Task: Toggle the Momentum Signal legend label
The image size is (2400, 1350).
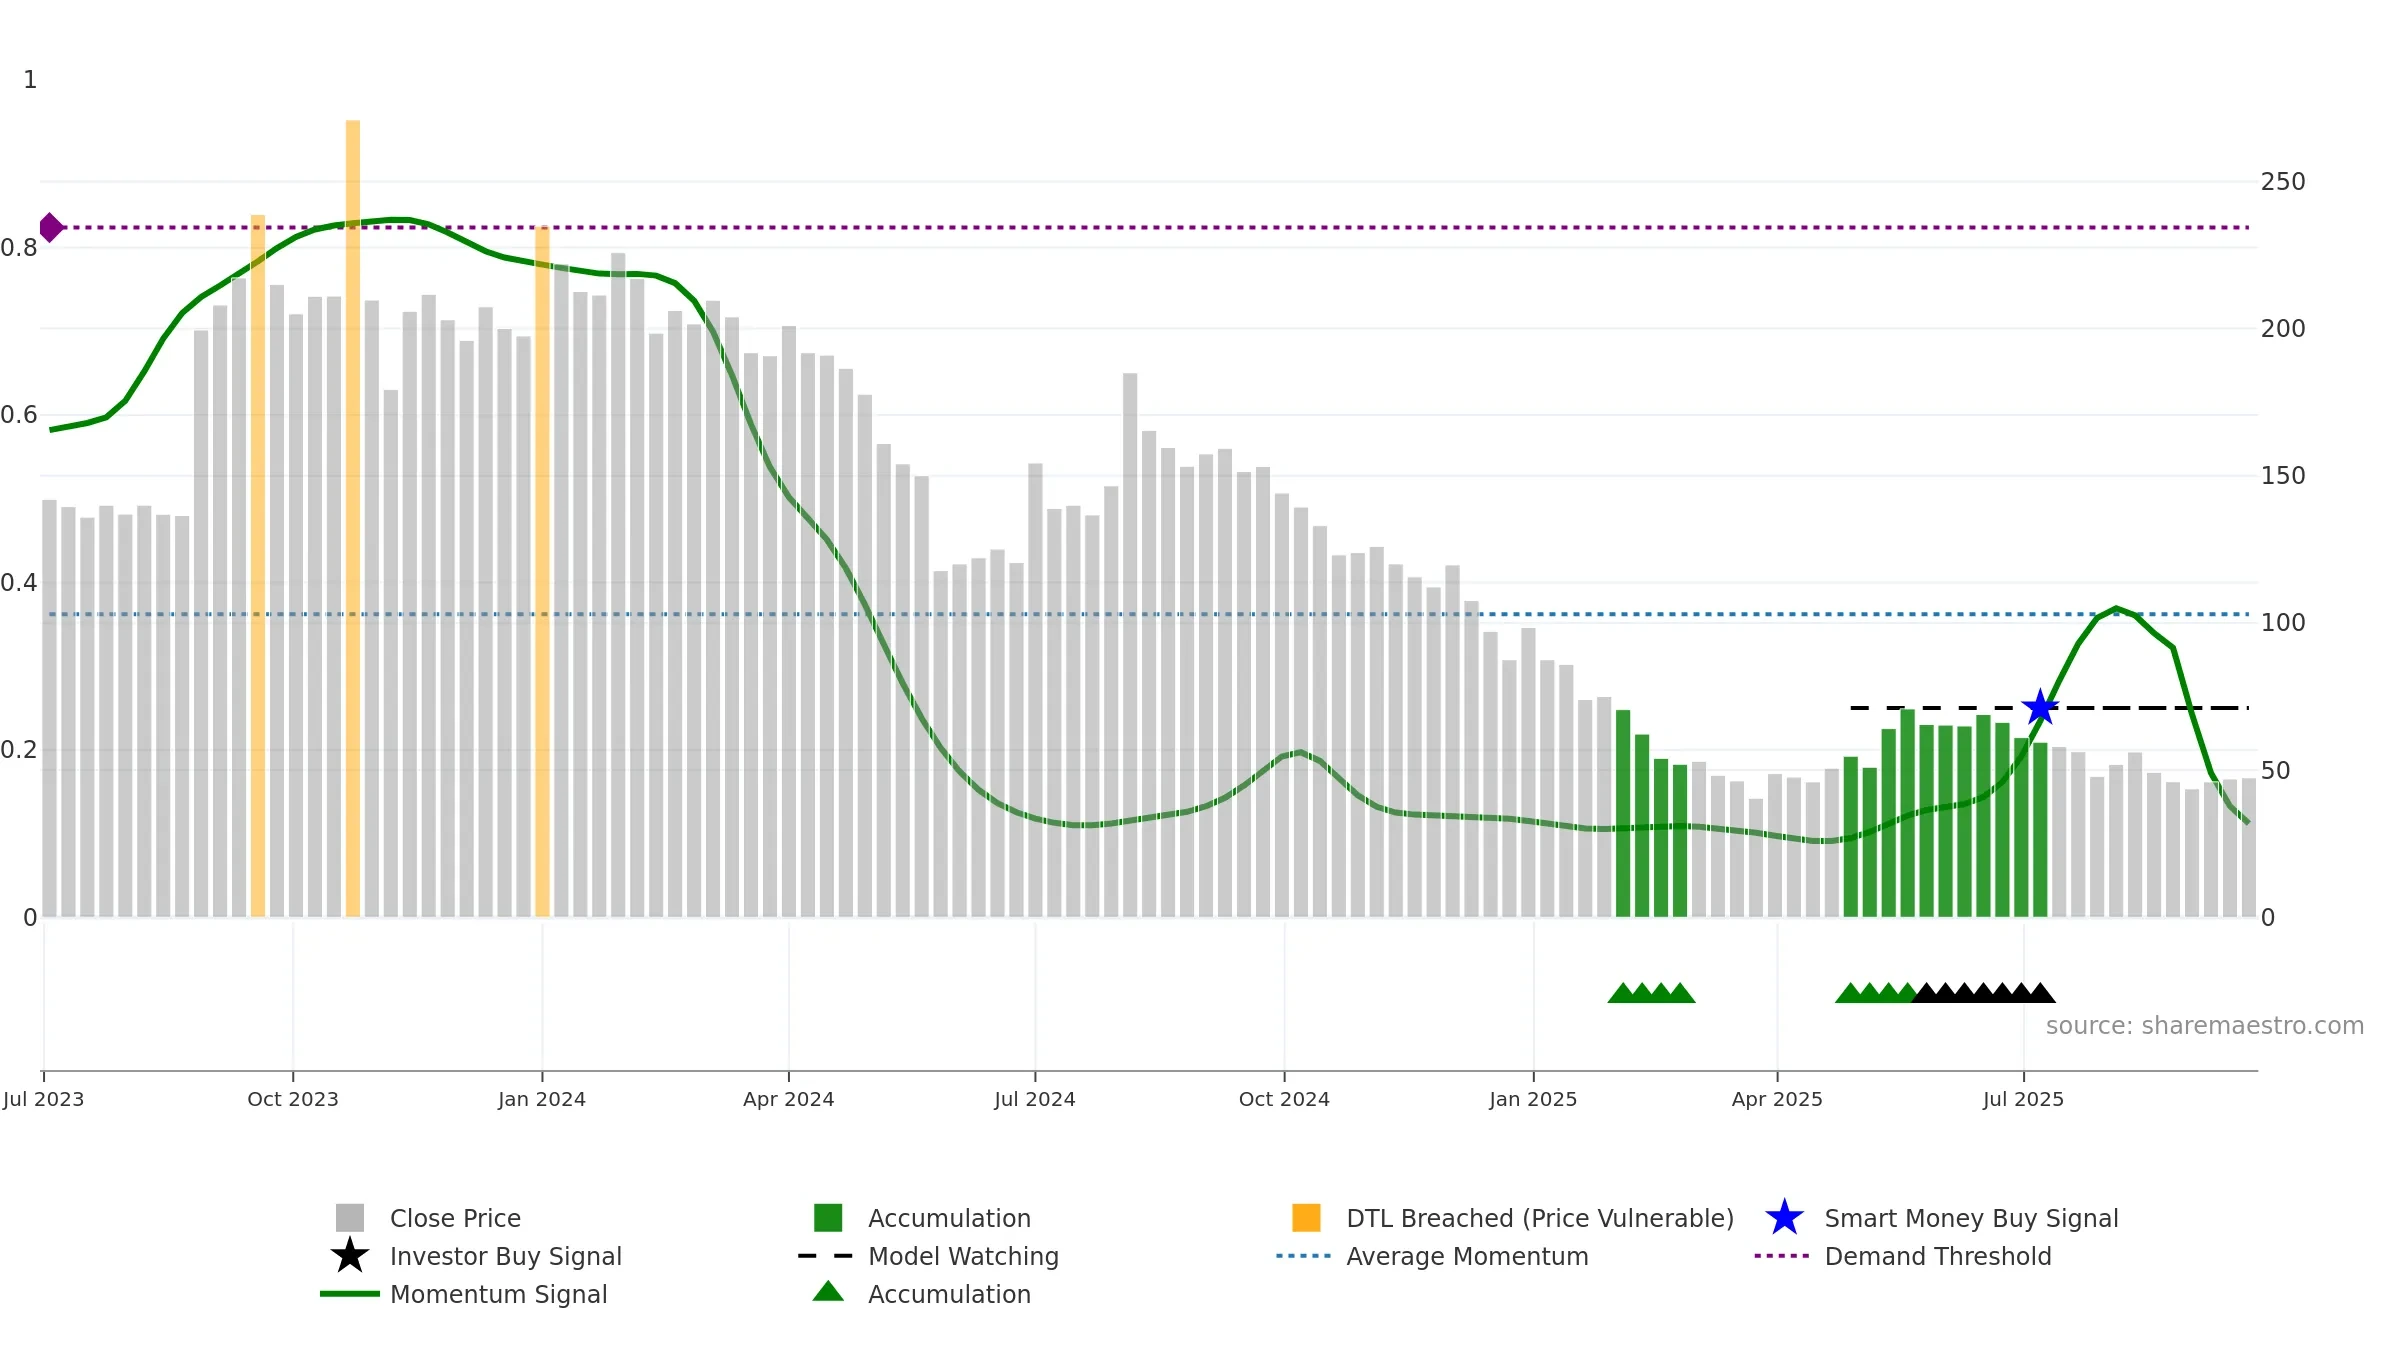Action: click(x=499, y=1294)
